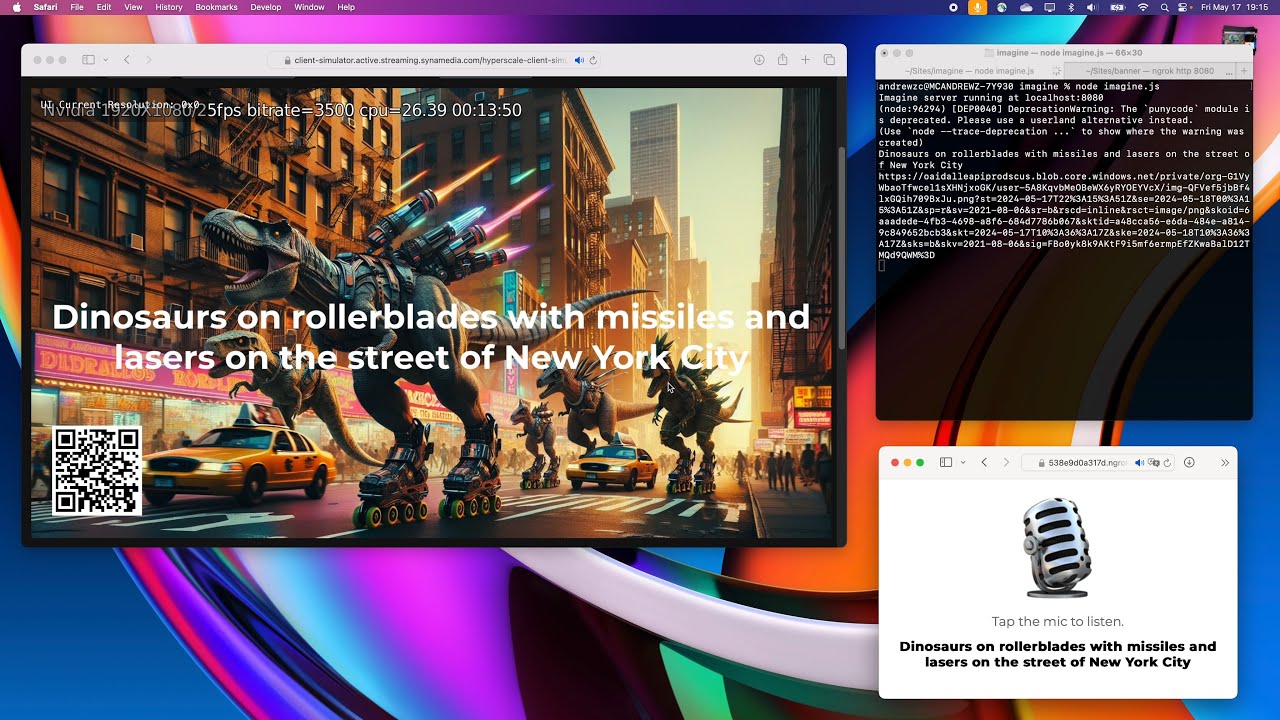The height and width of the screenshot is (720, 1280).
Task: Click the date and time Fri May 17 19:15
Action: point(1235,7)
